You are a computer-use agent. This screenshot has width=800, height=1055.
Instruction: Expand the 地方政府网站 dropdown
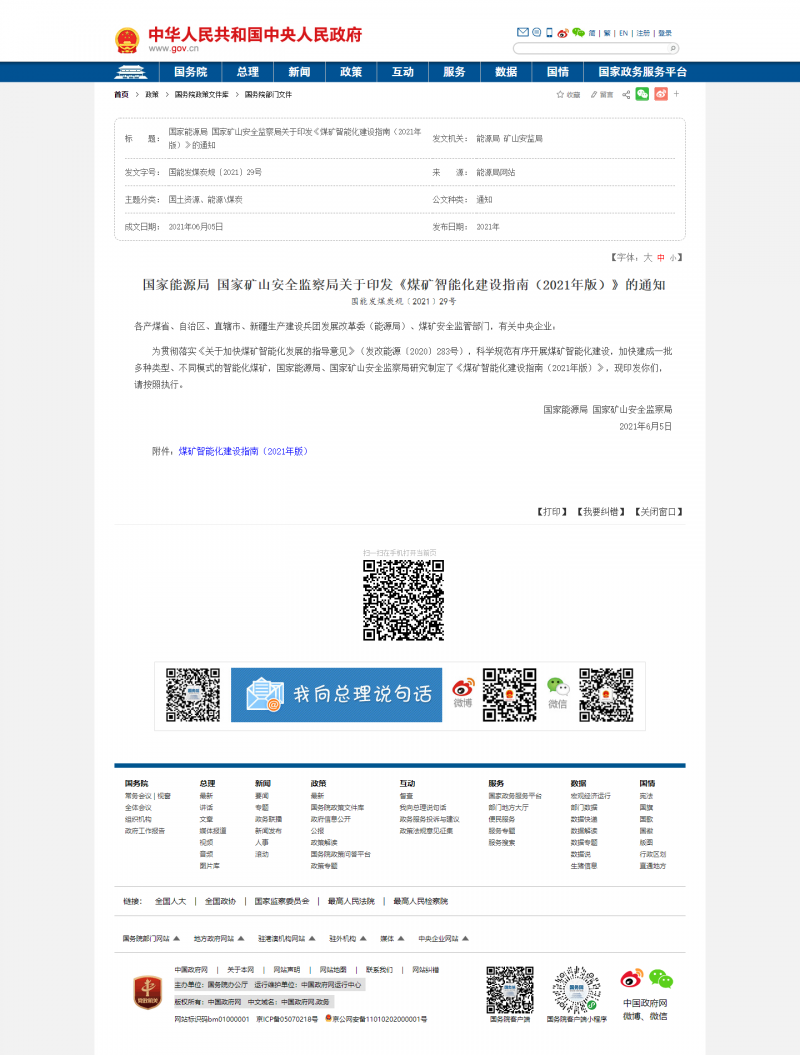click(x=219, y=939)
